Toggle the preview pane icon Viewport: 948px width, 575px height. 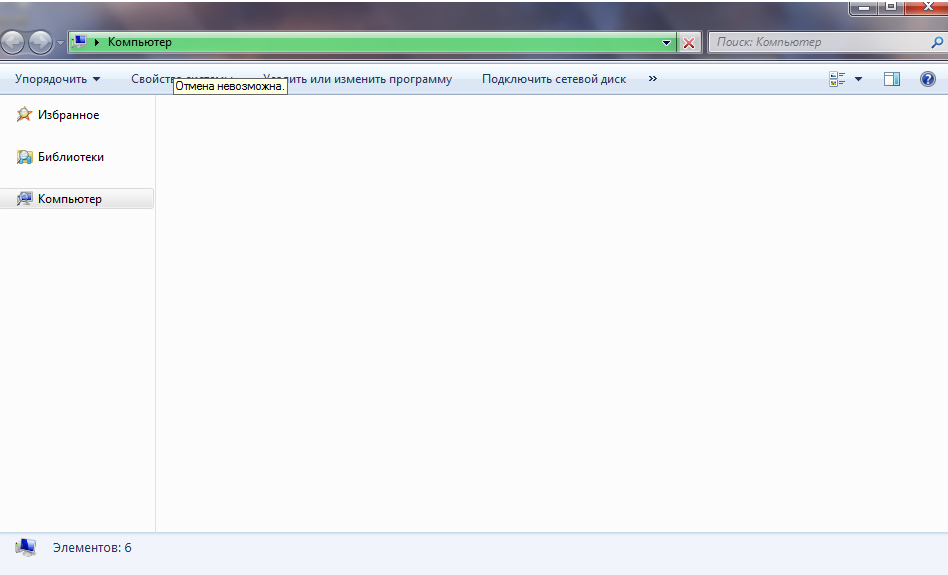tap(892, 79)
